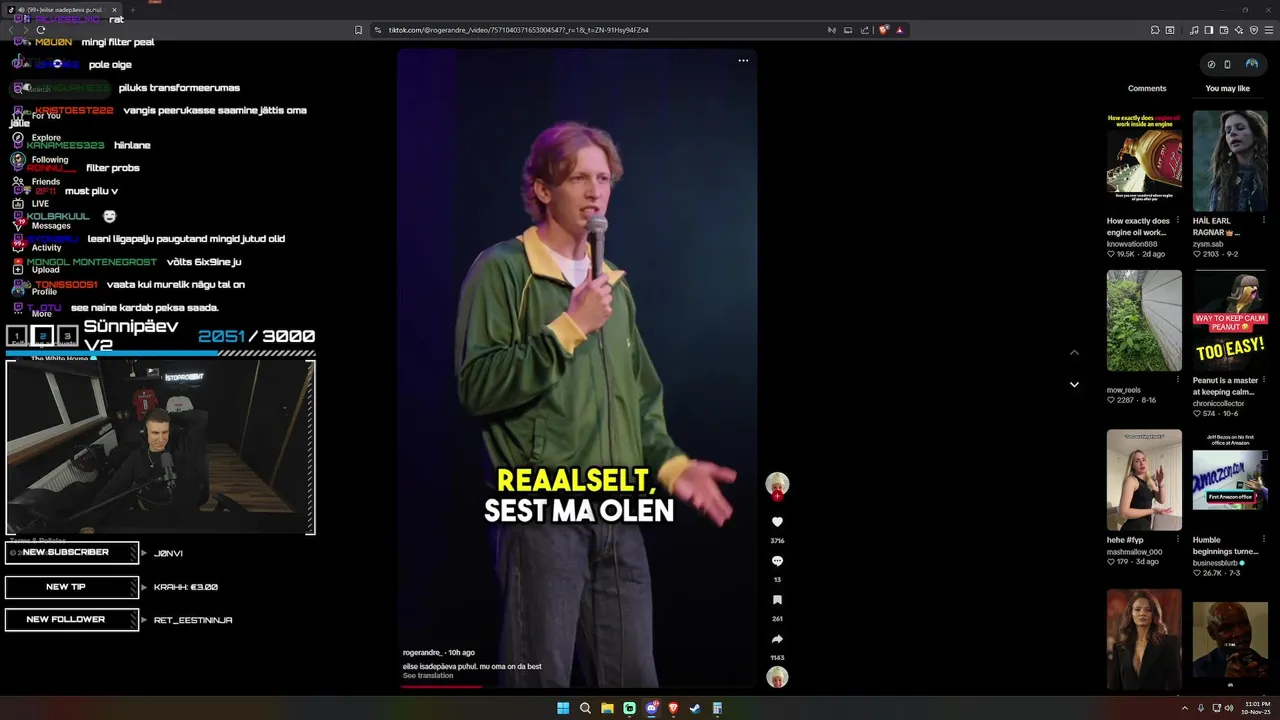Open options for the engine oil video card
Image resolution: width=1280 pixels, height=720 pixels.
click(x=1177, y=221)
